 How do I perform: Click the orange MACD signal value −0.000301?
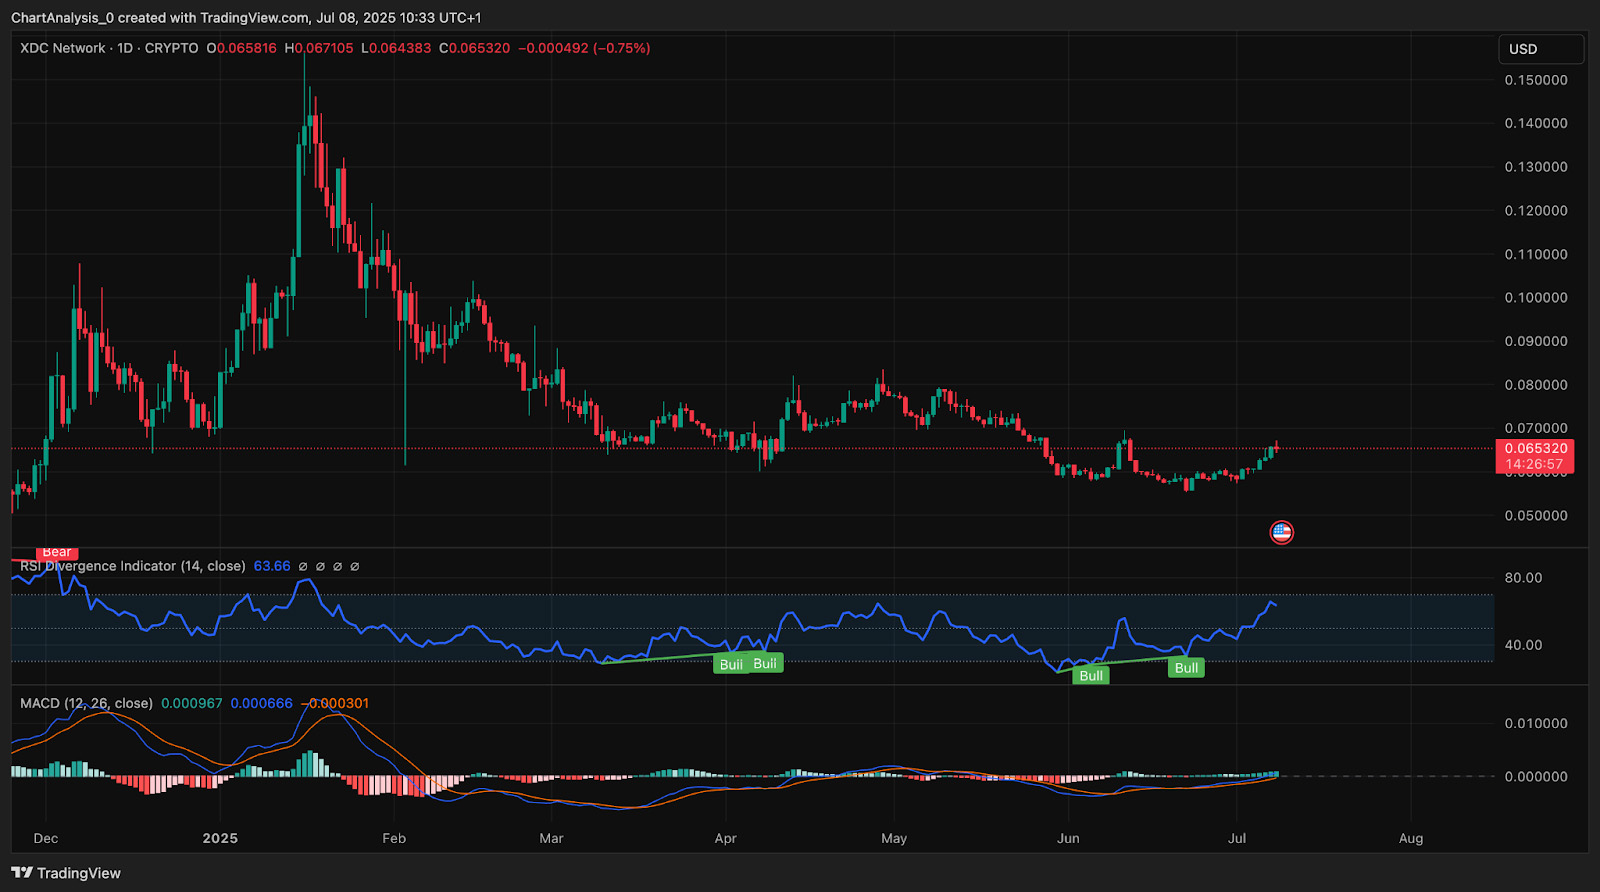[x=336, y=703]
